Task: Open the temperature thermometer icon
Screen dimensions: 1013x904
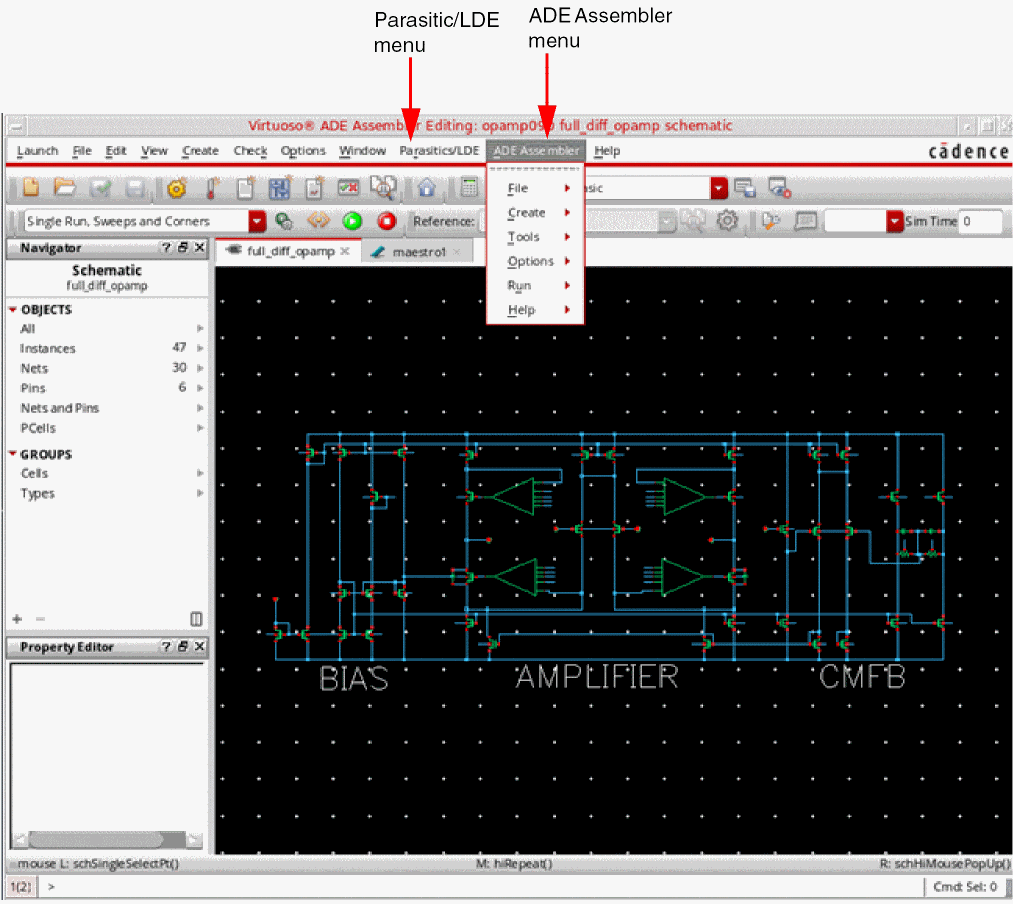Action: pyautogui.click(x=211, y=187)
